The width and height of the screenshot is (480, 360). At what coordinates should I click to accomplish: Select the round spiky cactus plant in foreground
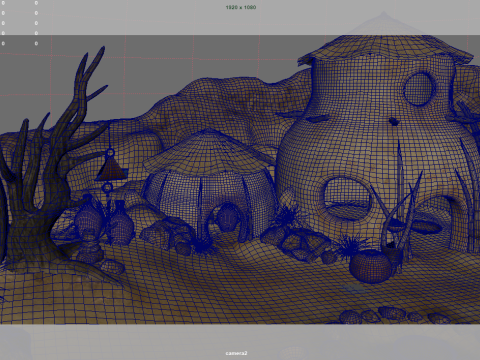370,266
